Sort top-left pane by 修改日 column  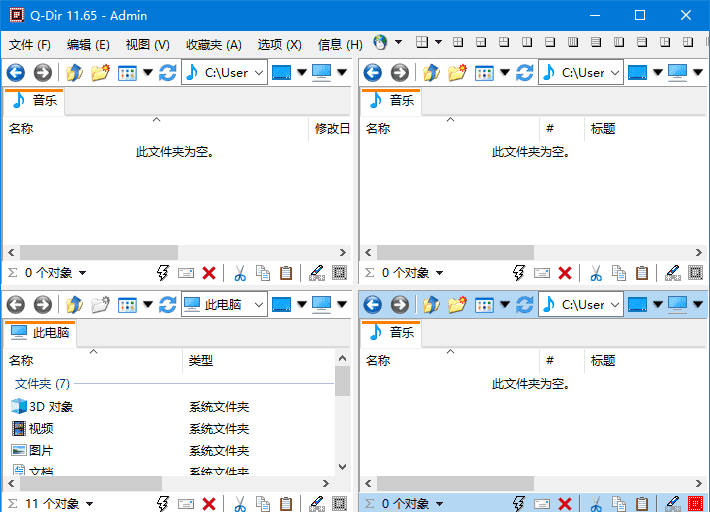(x=331, y=129)
